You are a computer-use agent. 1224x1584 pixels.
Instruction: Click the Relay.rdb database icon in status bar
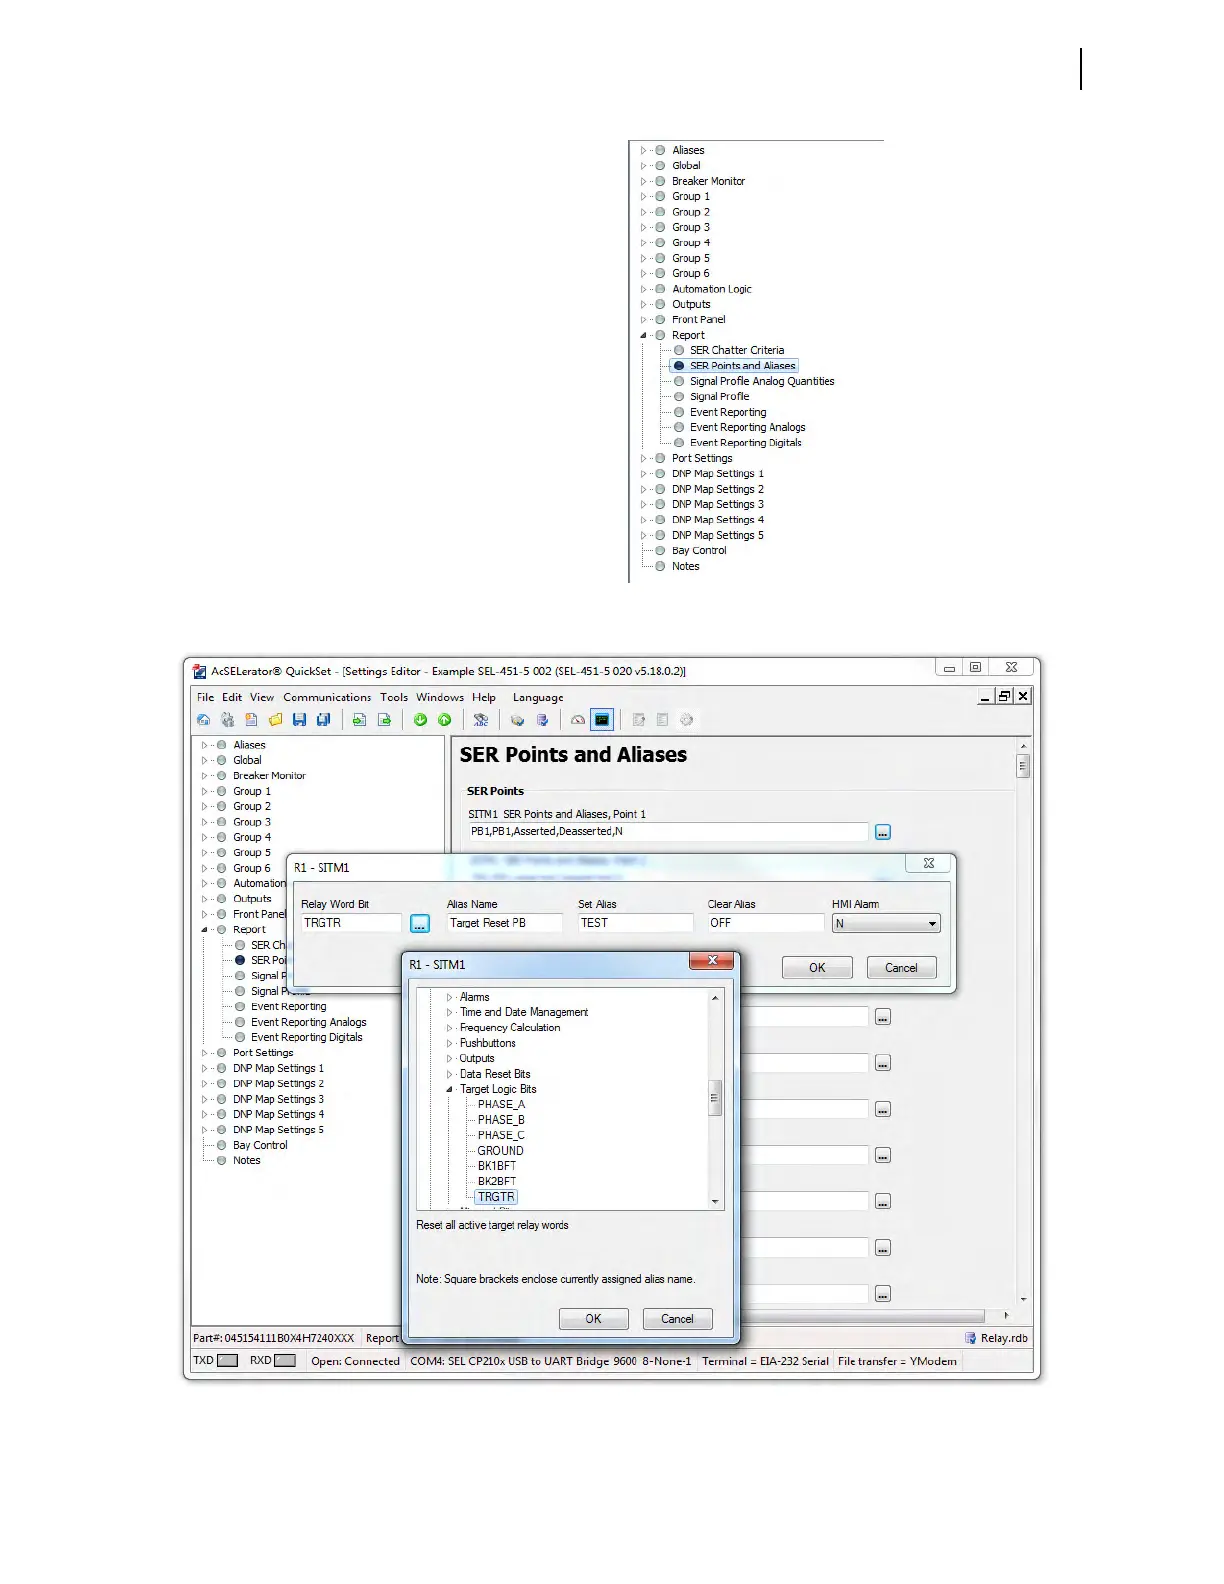pos(970,1338)
